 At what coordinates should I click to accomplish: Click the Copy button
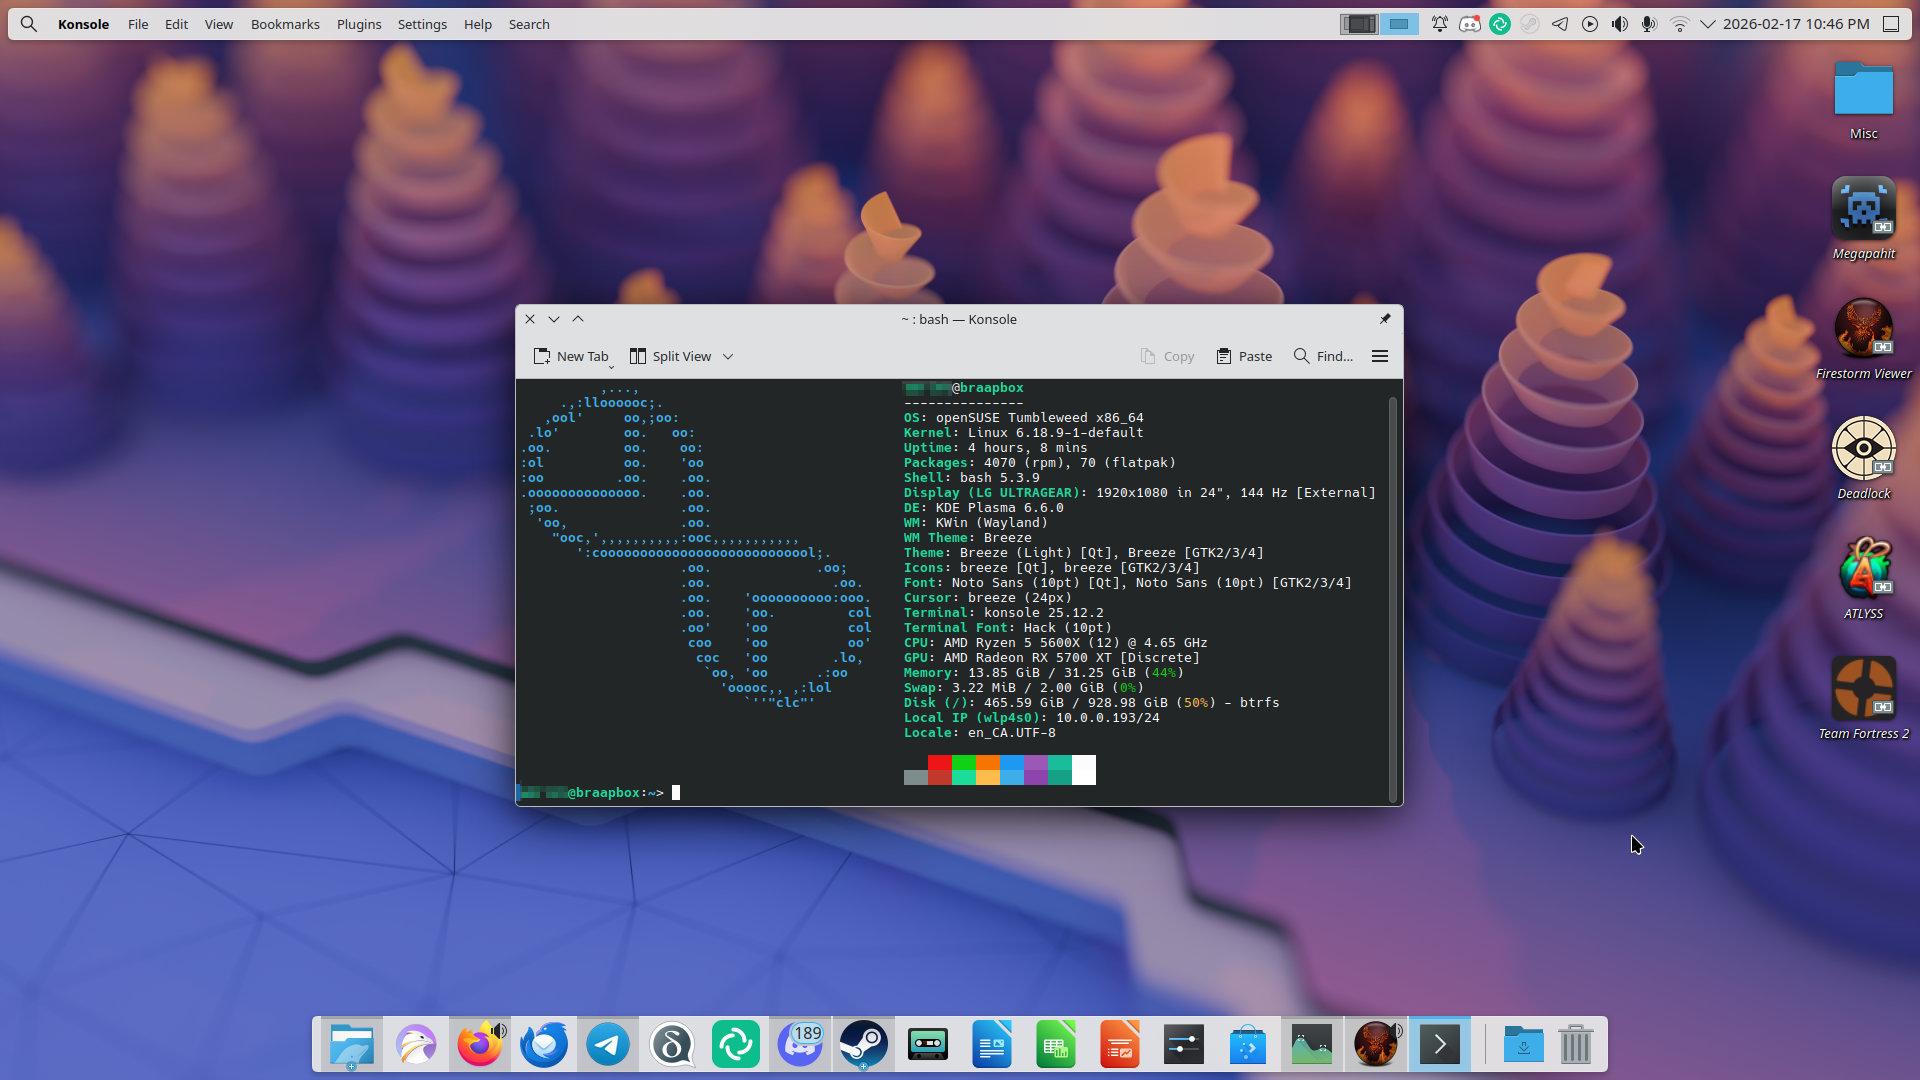tap(1167, 356)
